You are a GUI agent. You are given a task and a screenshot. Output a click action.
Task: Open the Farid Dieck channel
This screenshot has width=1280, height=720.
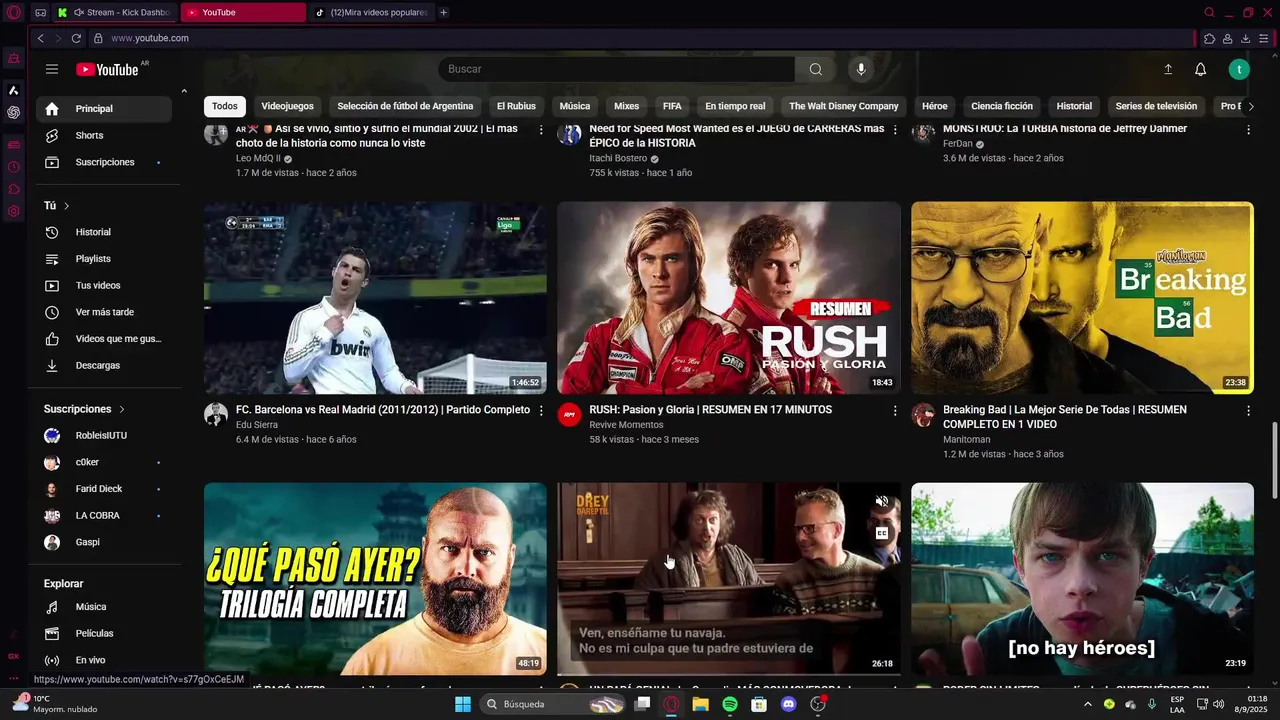coord(105,489)
